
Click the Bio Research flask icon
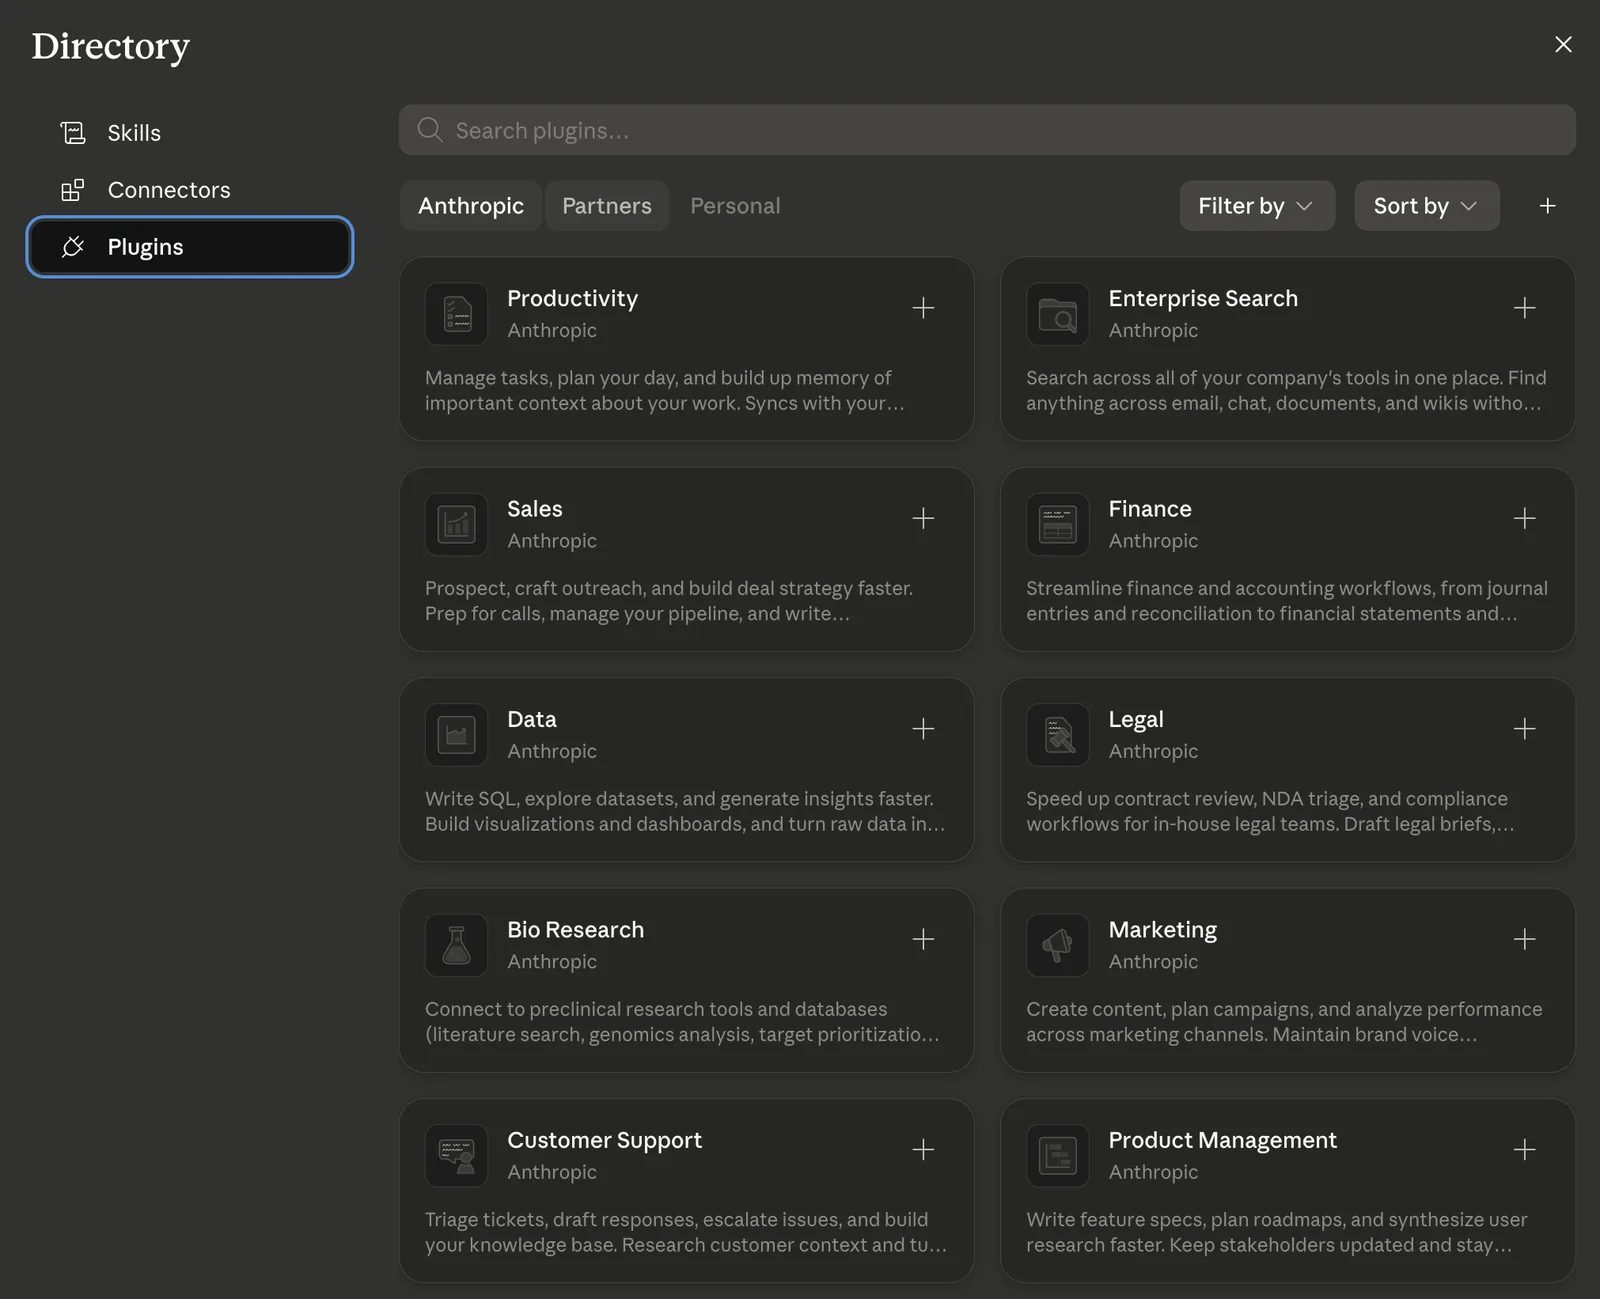point(457,945)
